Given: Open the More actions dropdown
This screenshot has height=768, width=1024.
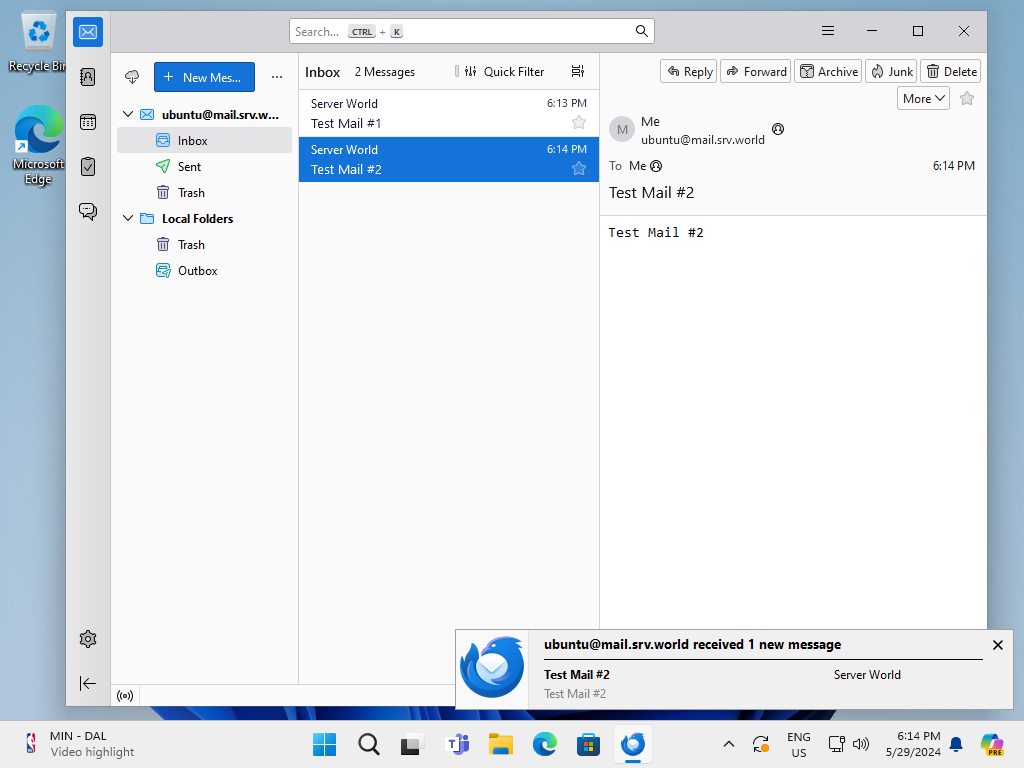Looking at the screenshot, I should click(x=922, y=99).
